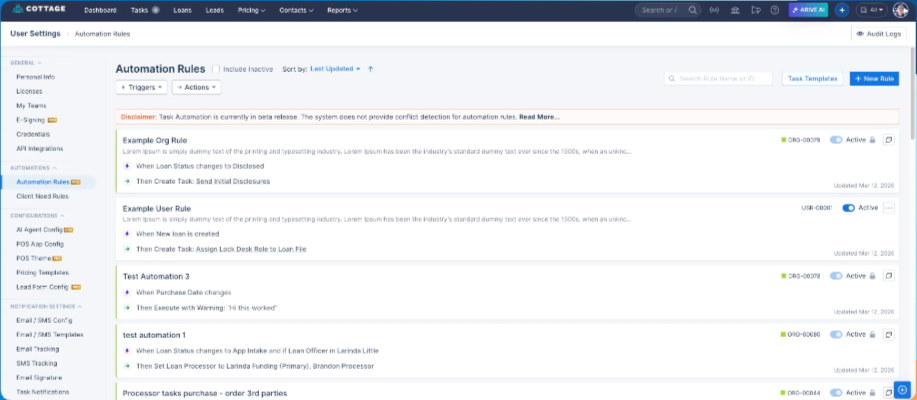Screen dimensions: 917x400
Task: Follow the Read More link in disclaimer
Action: coord(539,117)
